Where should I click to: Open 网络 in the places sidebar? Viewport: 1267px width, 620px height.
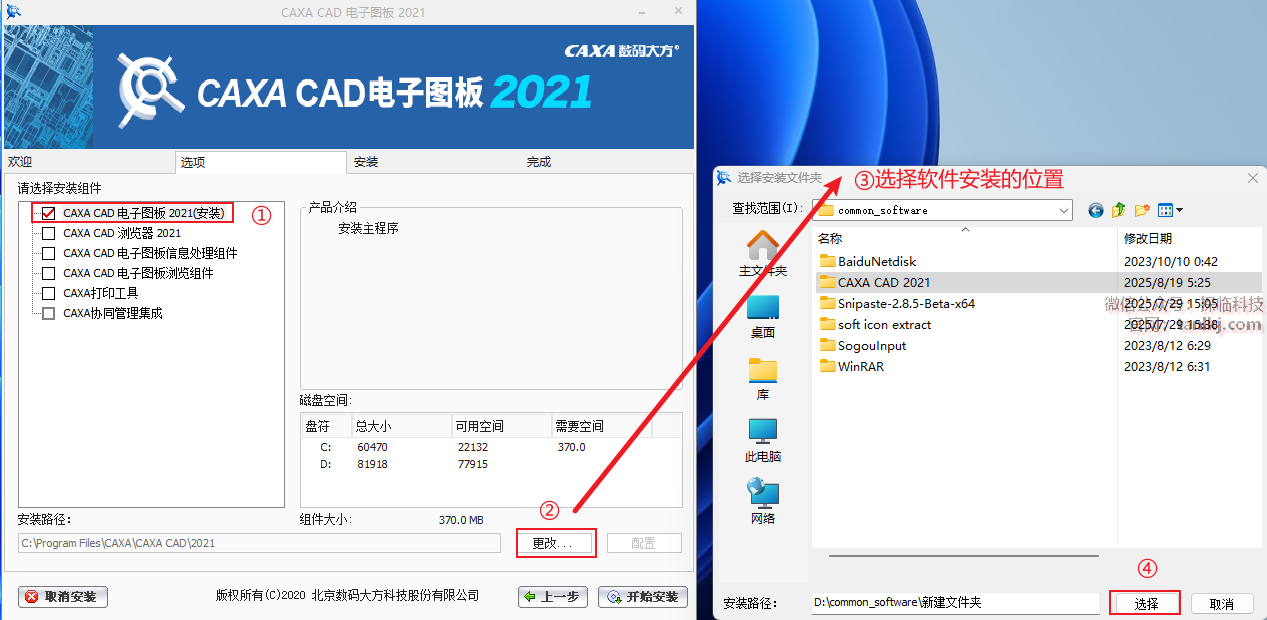763,502
